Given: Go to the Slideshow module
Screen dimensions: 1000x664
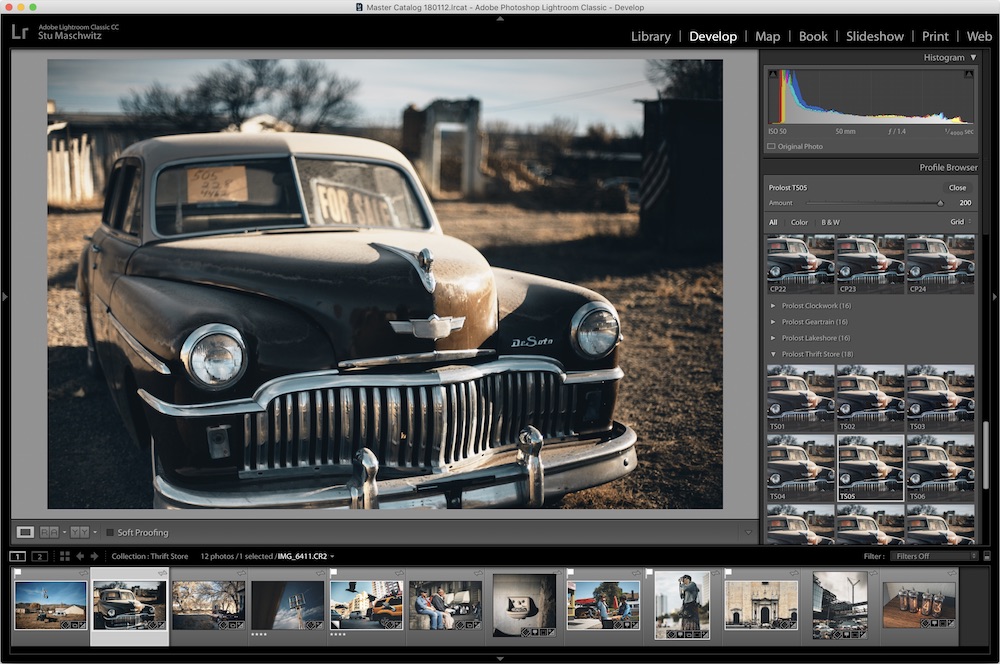Looking at the screenshot, I should pos(874,36).
